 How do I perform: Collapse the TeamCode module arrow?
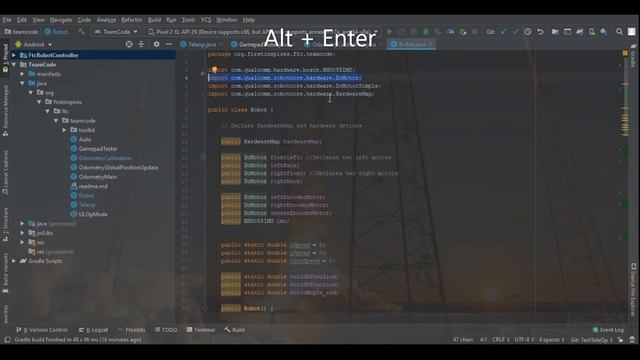pos(14,64)
